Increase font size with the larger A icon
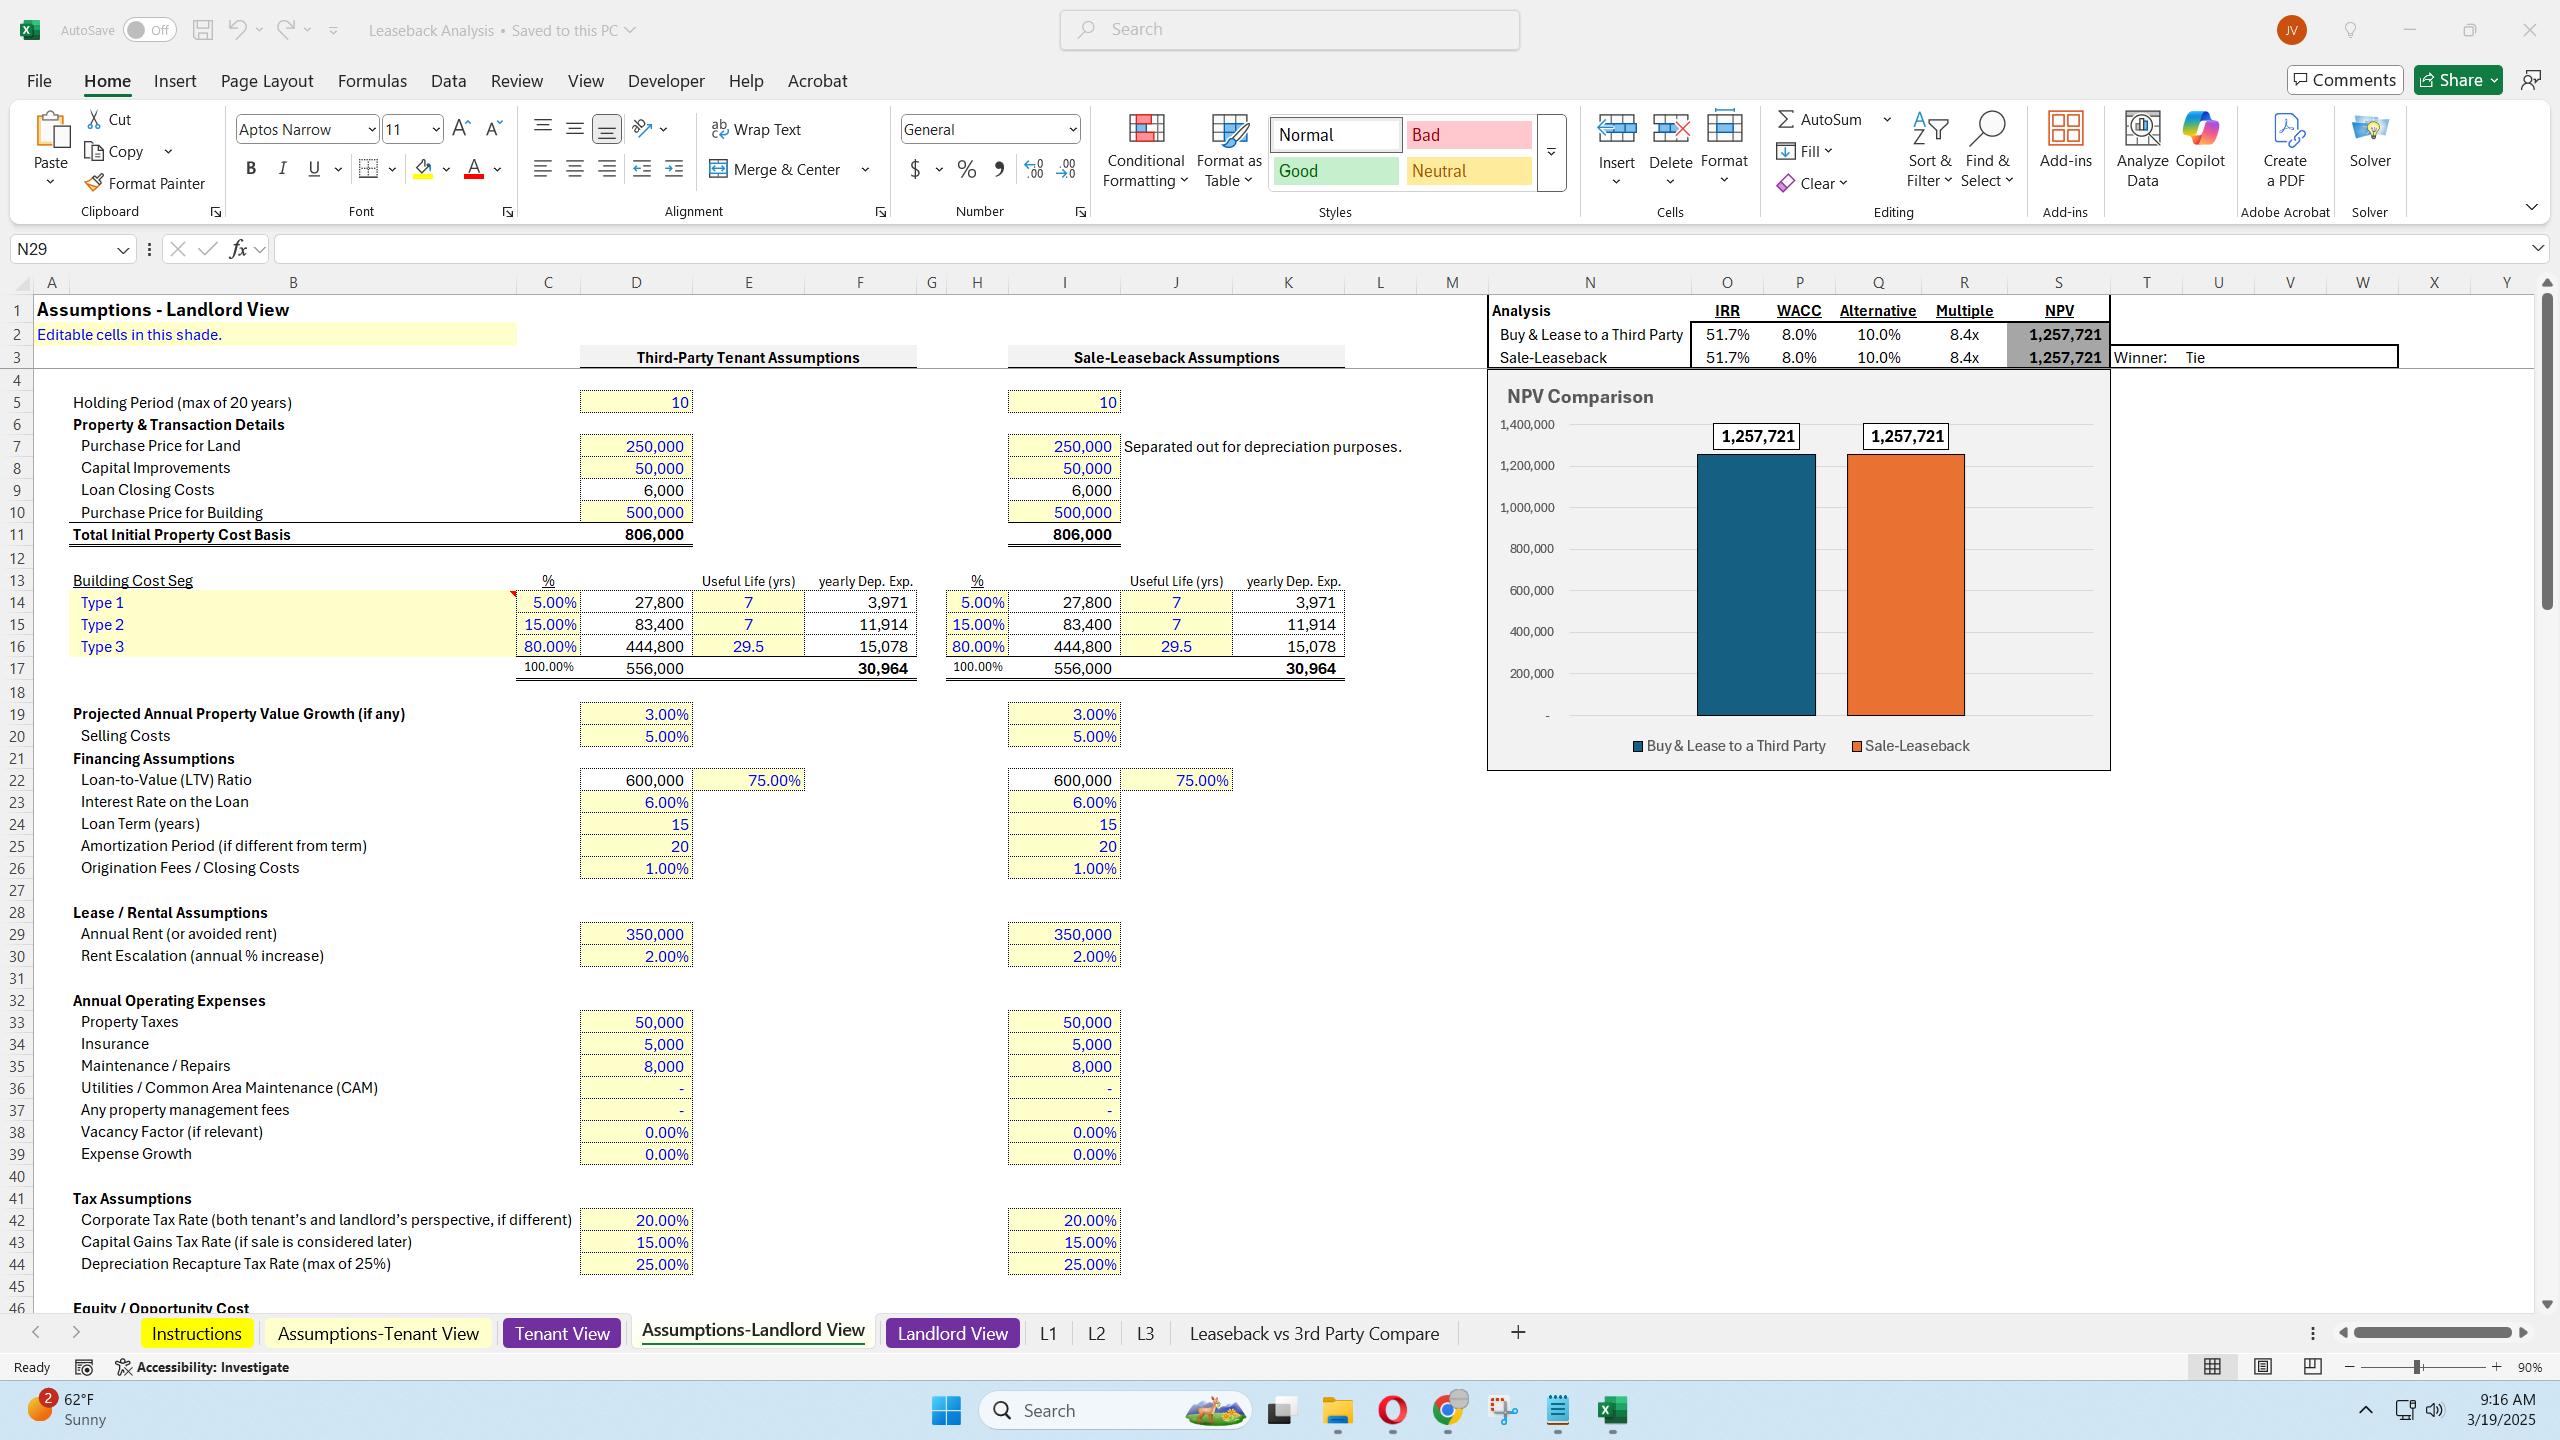Viewport: 2560px width, 1440px height. [461, 128]
